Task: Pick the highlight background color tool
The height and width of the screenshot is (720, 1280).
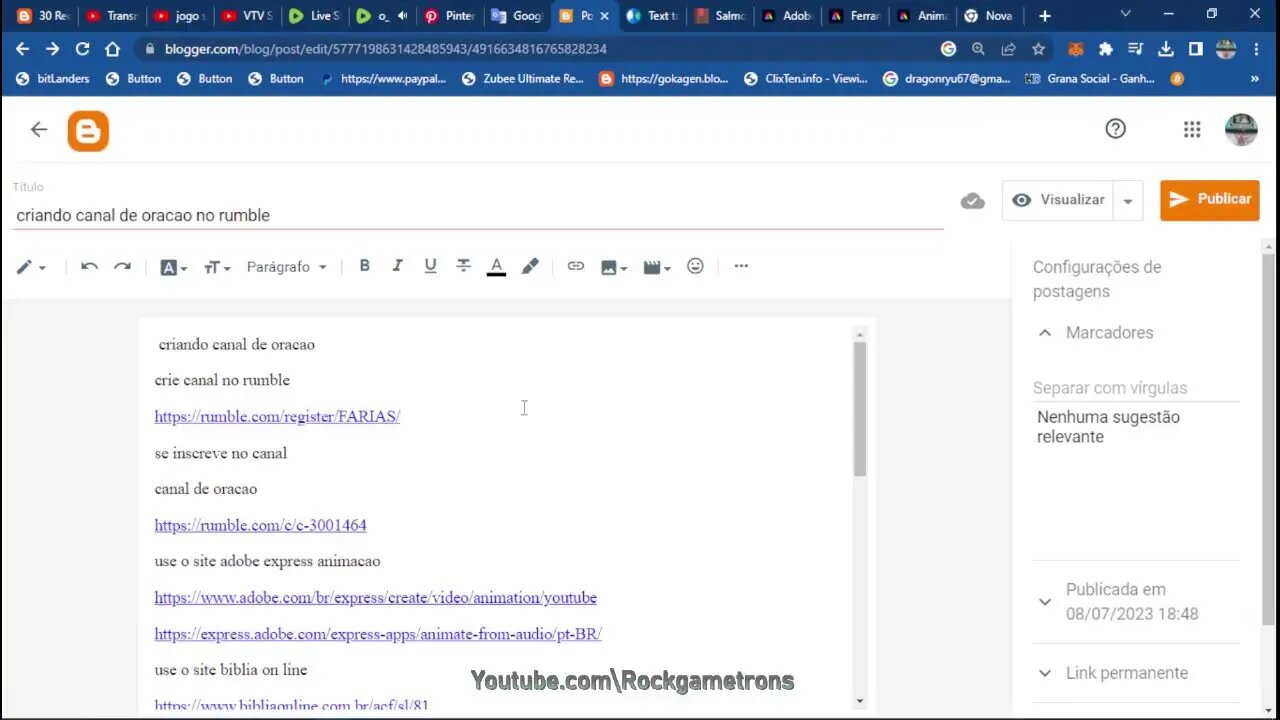Action: (530, 266)
